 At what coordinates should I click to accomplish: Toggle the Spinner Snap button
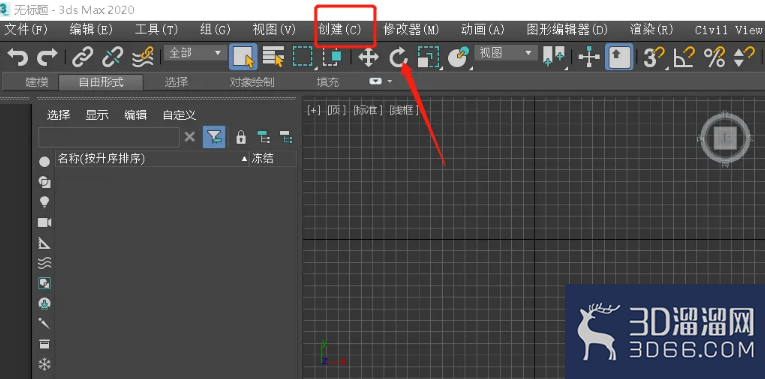[x=745, y=57]
